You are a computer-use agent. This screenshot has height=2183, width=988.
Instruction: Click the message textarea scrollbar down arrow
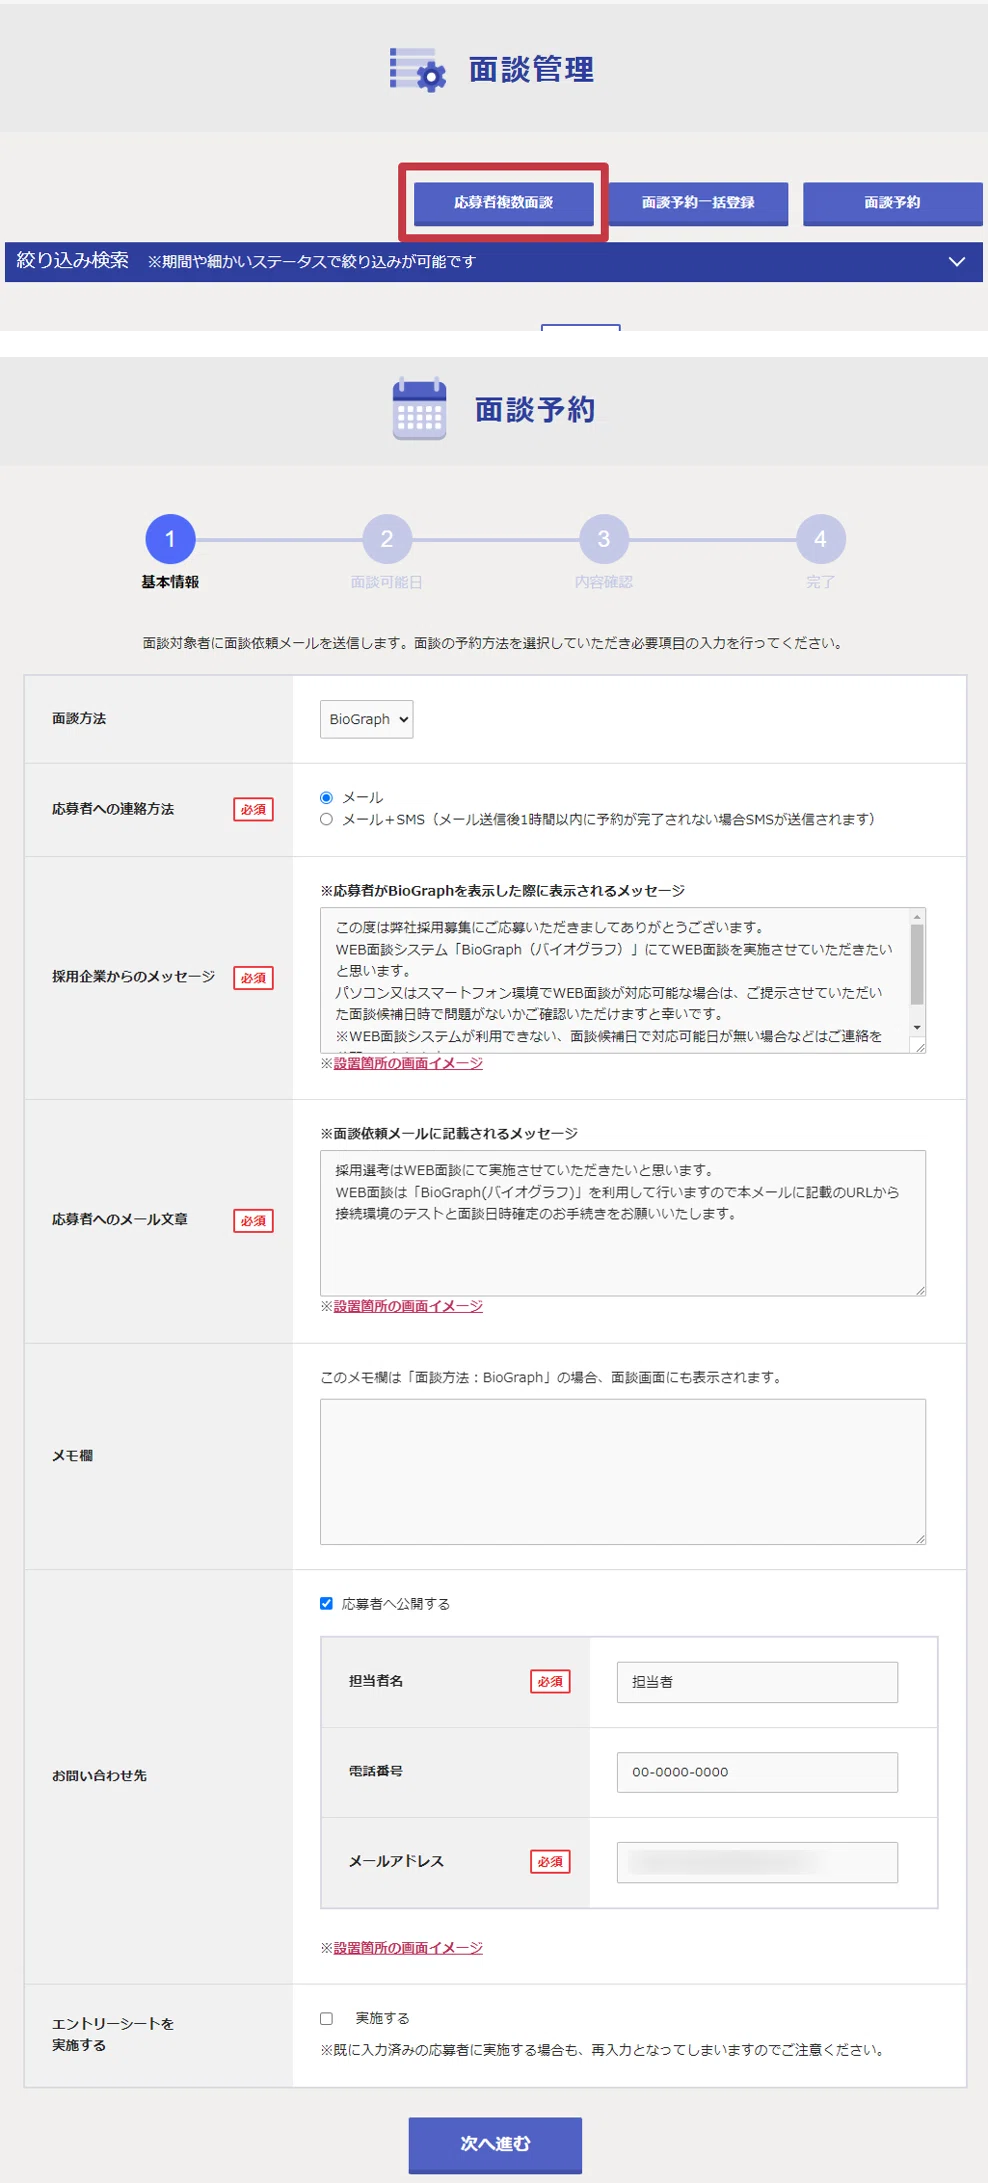click(x=917, y=1028)
